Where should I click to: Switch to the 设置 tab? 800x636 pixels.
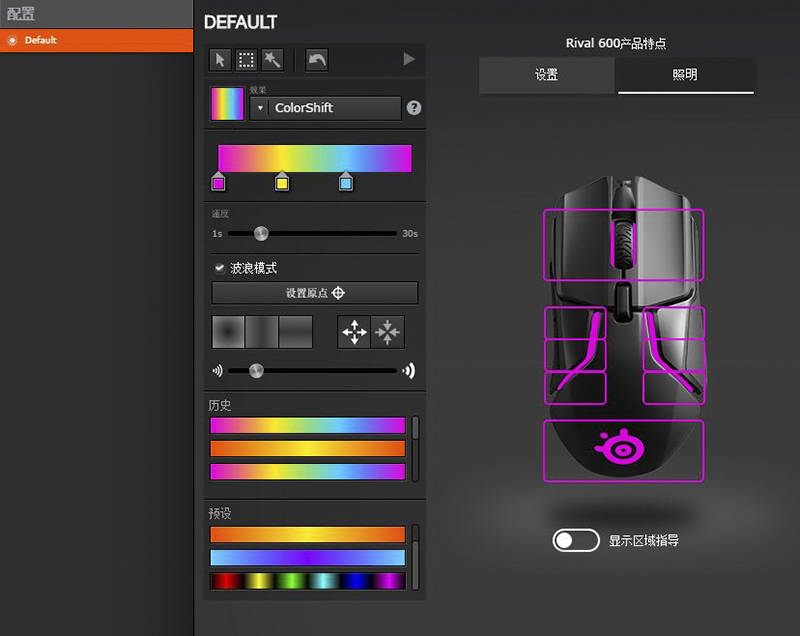click(547, 75)
